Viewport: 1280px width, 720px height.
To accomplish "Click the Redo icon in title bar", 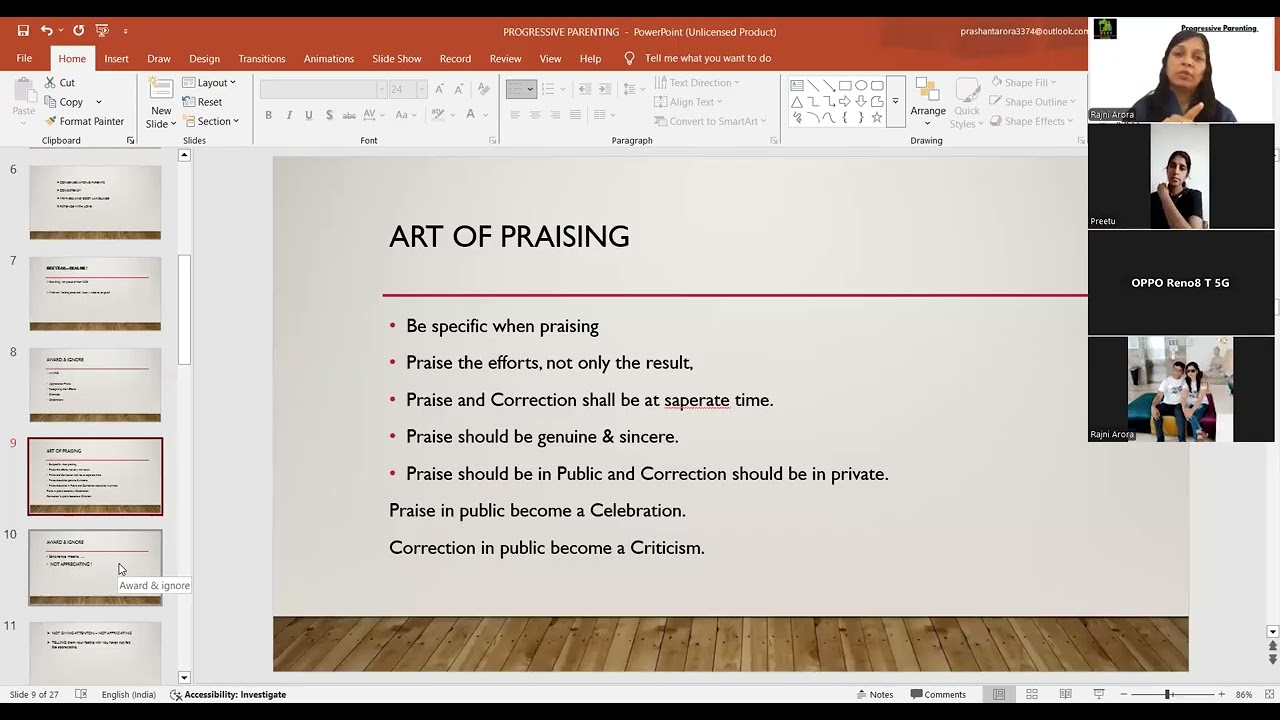I will 78,31.
